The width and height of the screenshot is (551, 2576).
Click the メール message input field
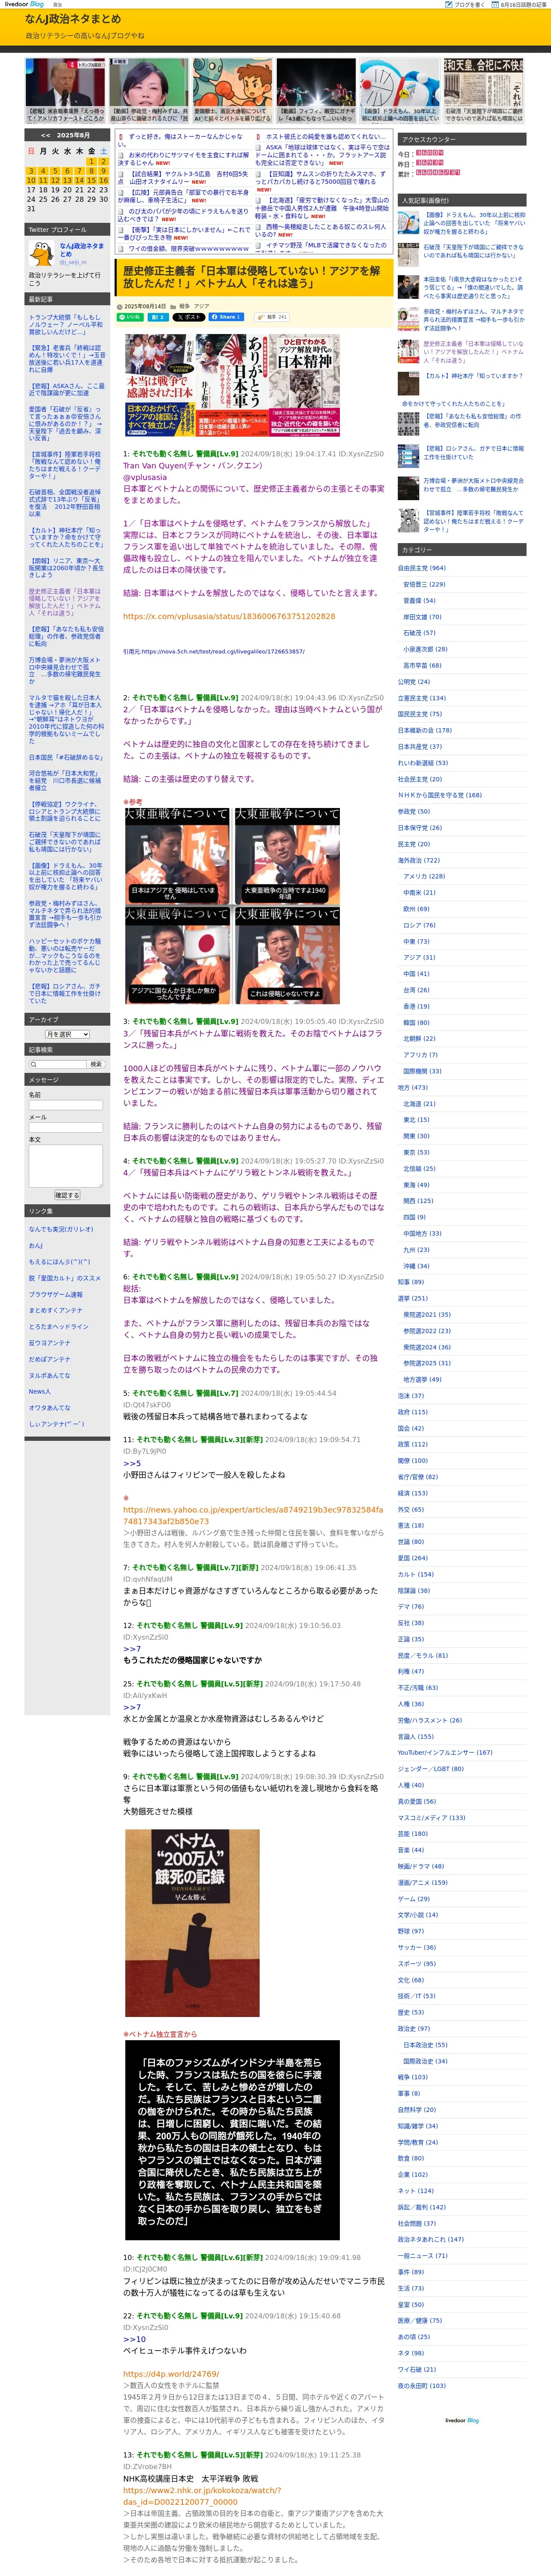point(66,1127)
